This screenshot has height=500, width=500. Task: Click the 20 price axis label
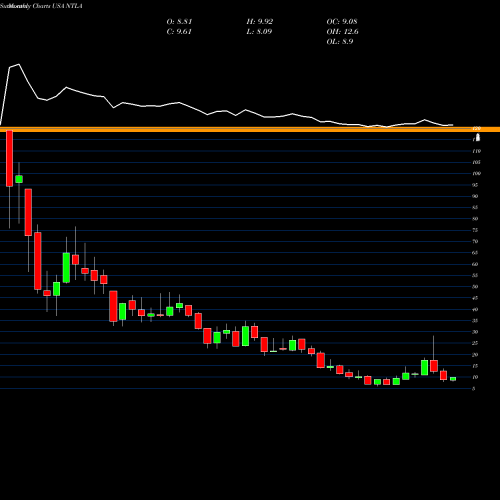(x=475, y=355)
